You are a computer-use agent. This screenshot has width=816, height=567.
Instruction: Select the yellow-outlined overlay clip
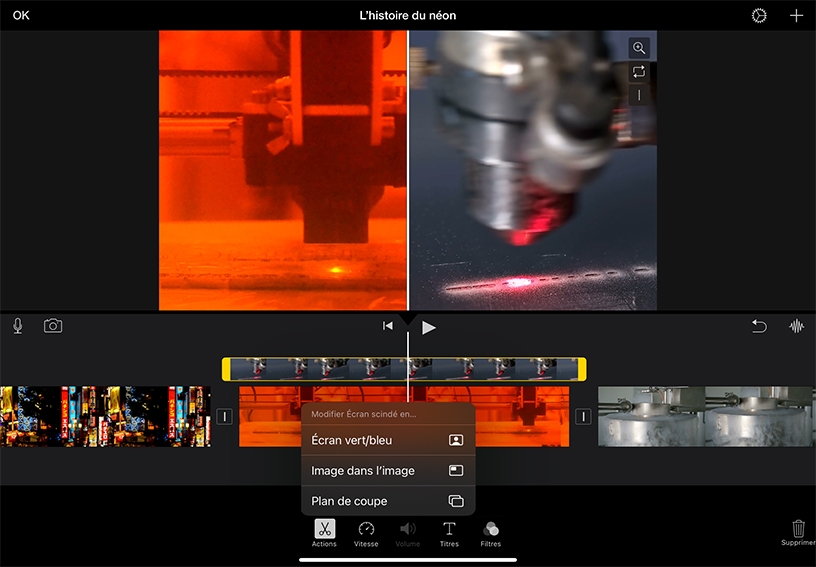coord(404,369)
